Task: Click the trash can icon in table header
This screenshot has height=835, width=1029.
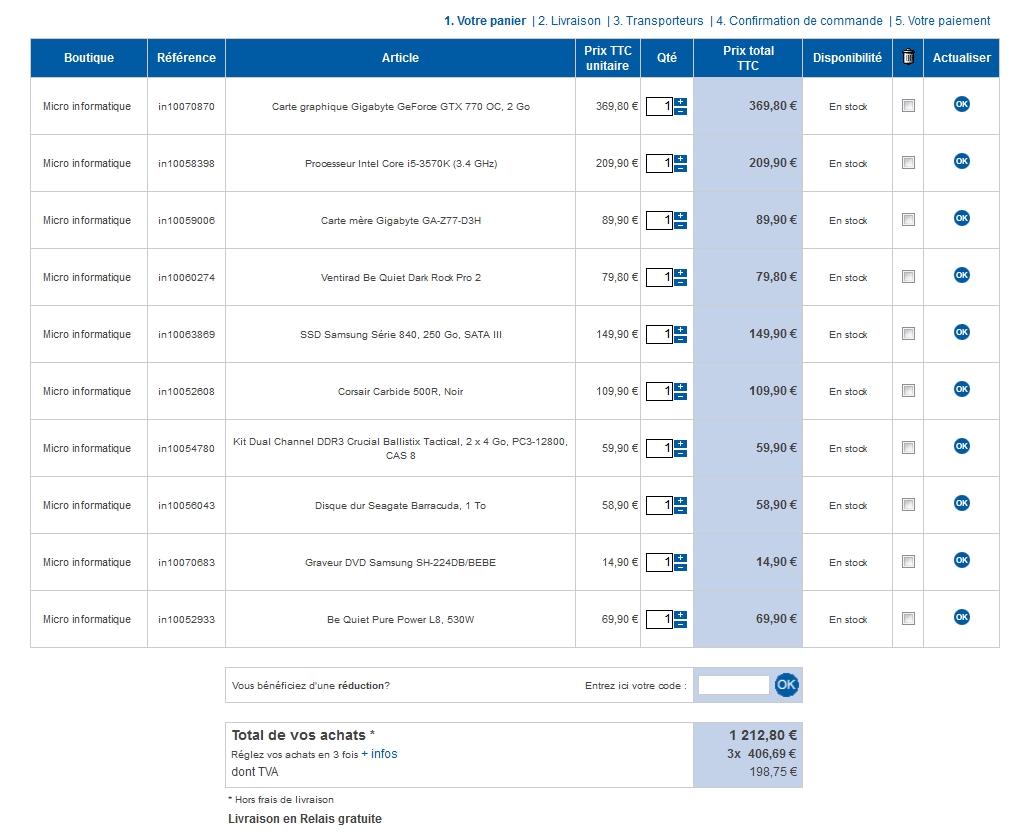Action: 908,57
